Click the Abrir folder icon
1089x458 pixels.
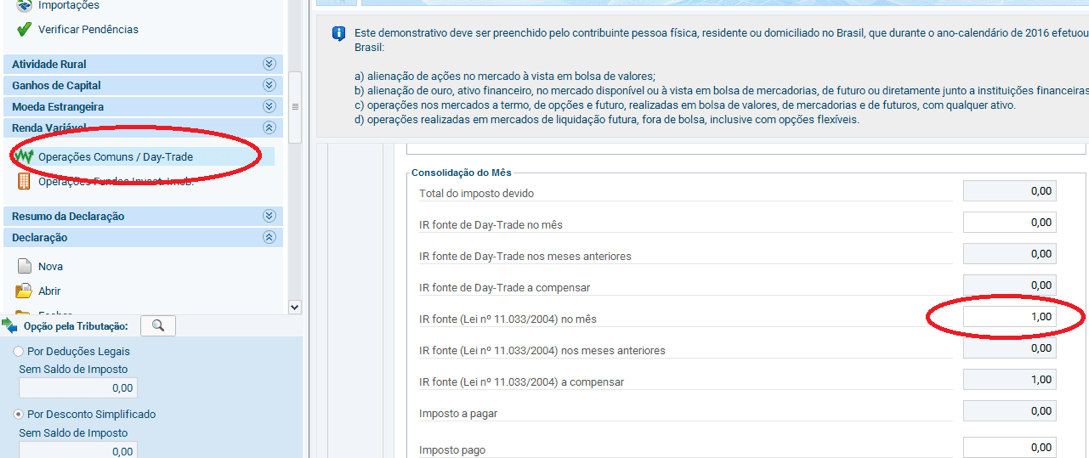click(x=24, y=291)
